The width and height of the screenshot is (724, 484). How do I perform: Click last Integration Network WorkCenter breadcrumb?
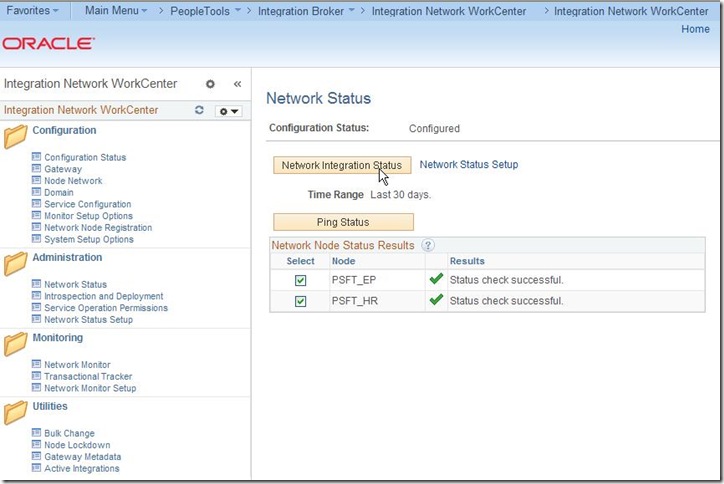pyautogui.click(x=631, y=11)
